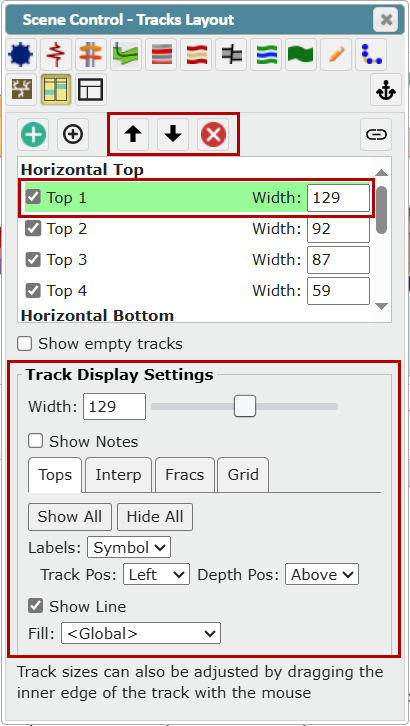Click the link chain icon
This screenshot has width=410, height=726.
point(376,135)
